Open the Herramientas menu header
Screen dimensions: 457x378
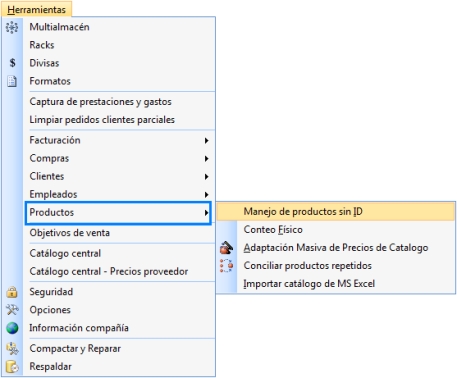(x=36, y=9)
